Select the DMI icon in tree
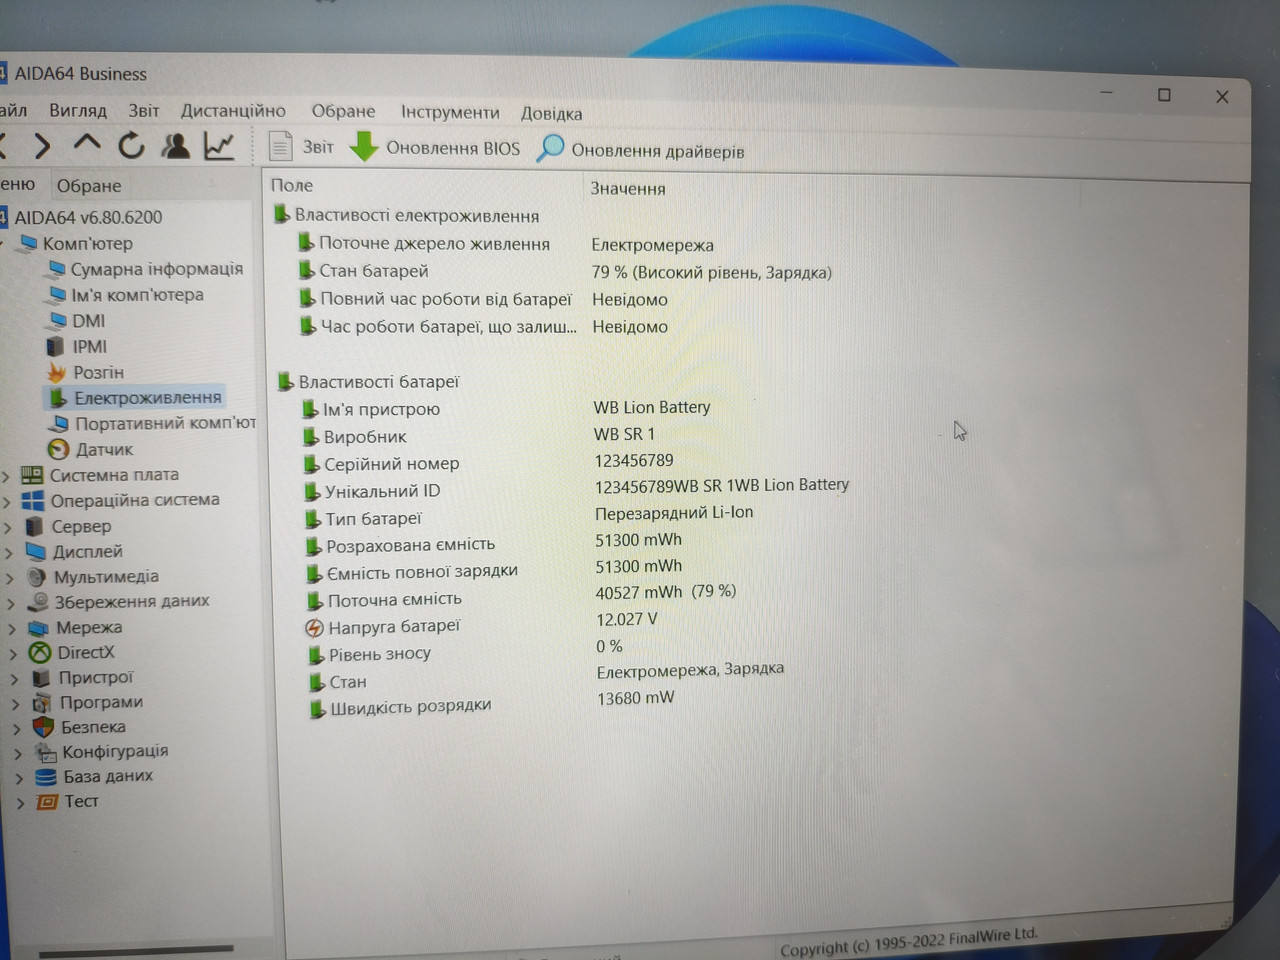Screen dimensions: 1280x960 [x=57, y=321]
